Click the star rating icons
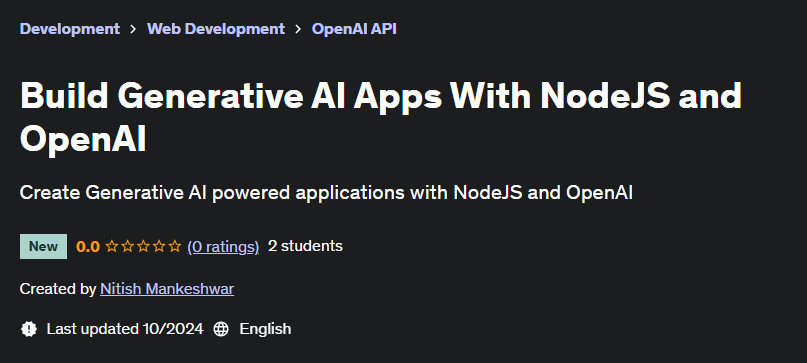This screenshot has height=363, width=807. (x=143, y=247)
